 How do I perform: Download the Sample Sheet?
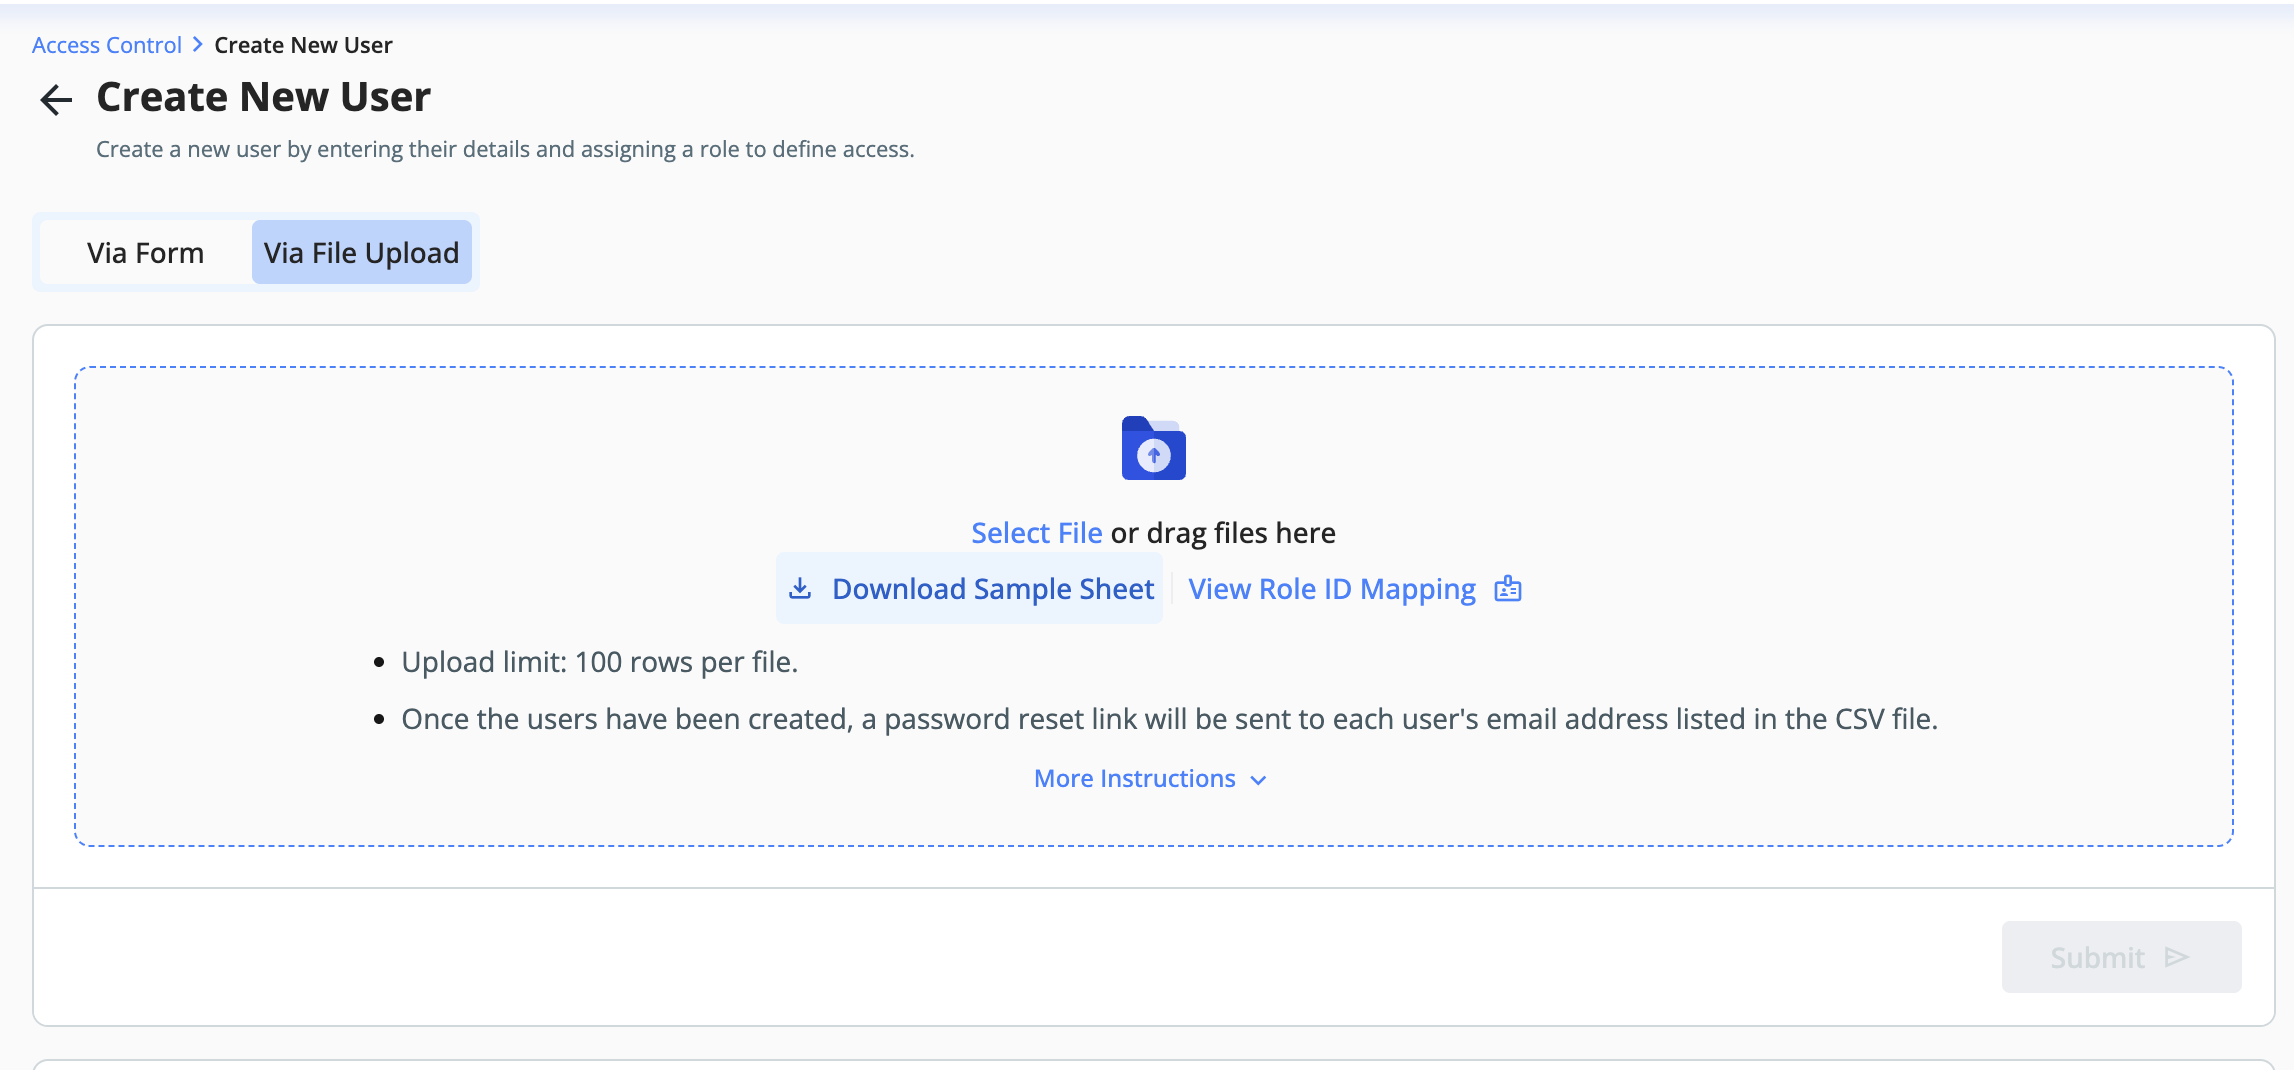point(970,589)
